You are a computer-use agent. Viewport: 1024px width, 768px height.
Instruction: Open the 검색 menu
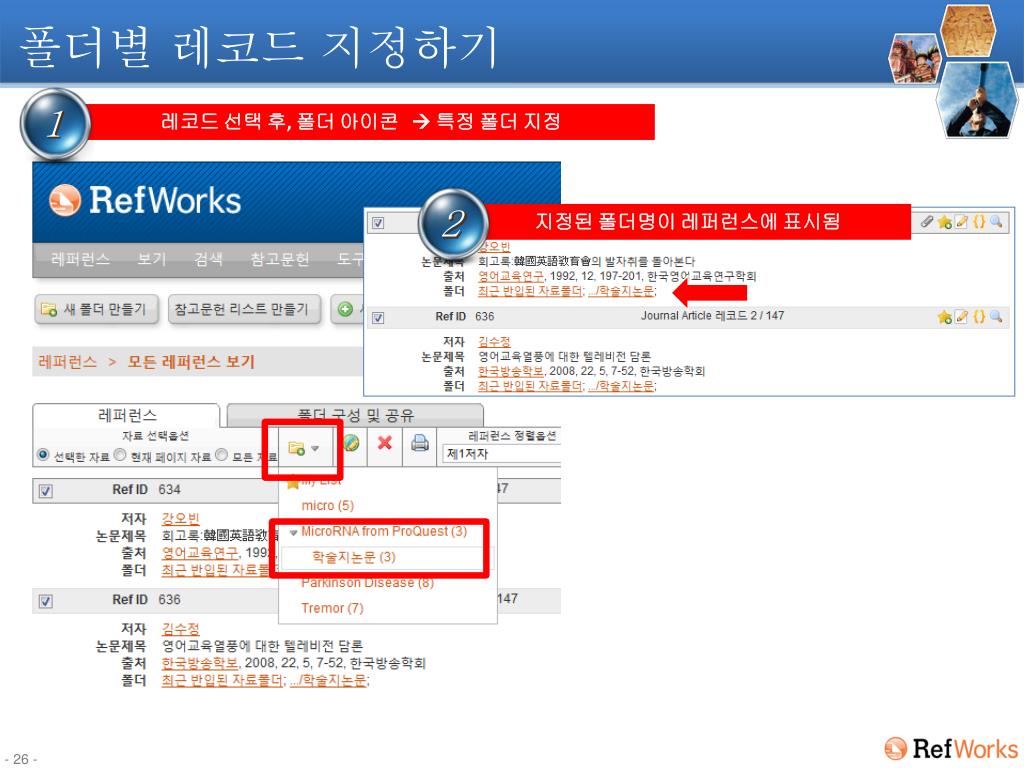click(x=208, y=260)
